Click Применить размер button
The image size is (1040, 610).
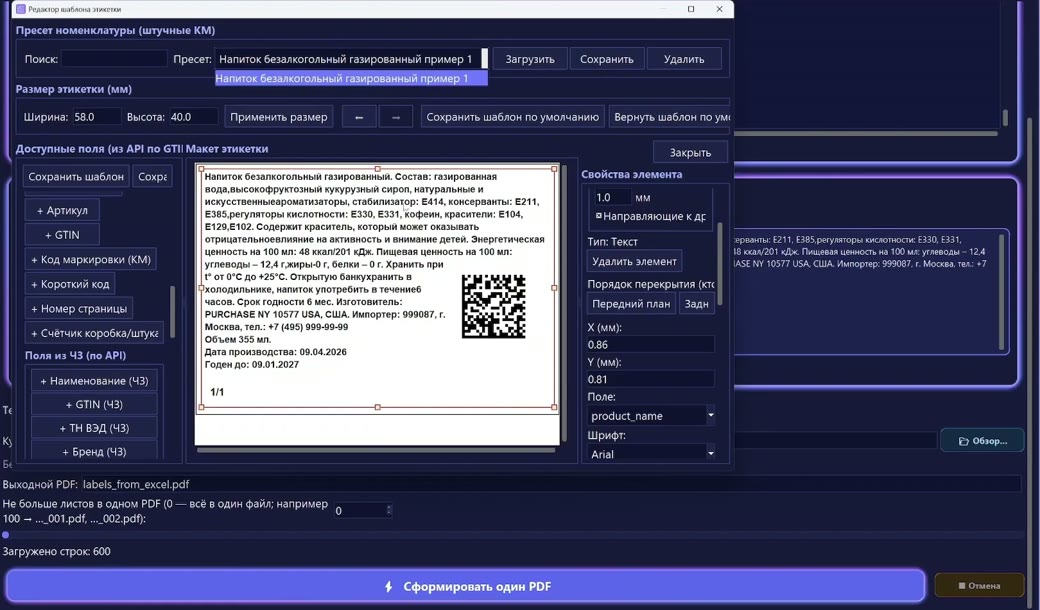point(279,117)
